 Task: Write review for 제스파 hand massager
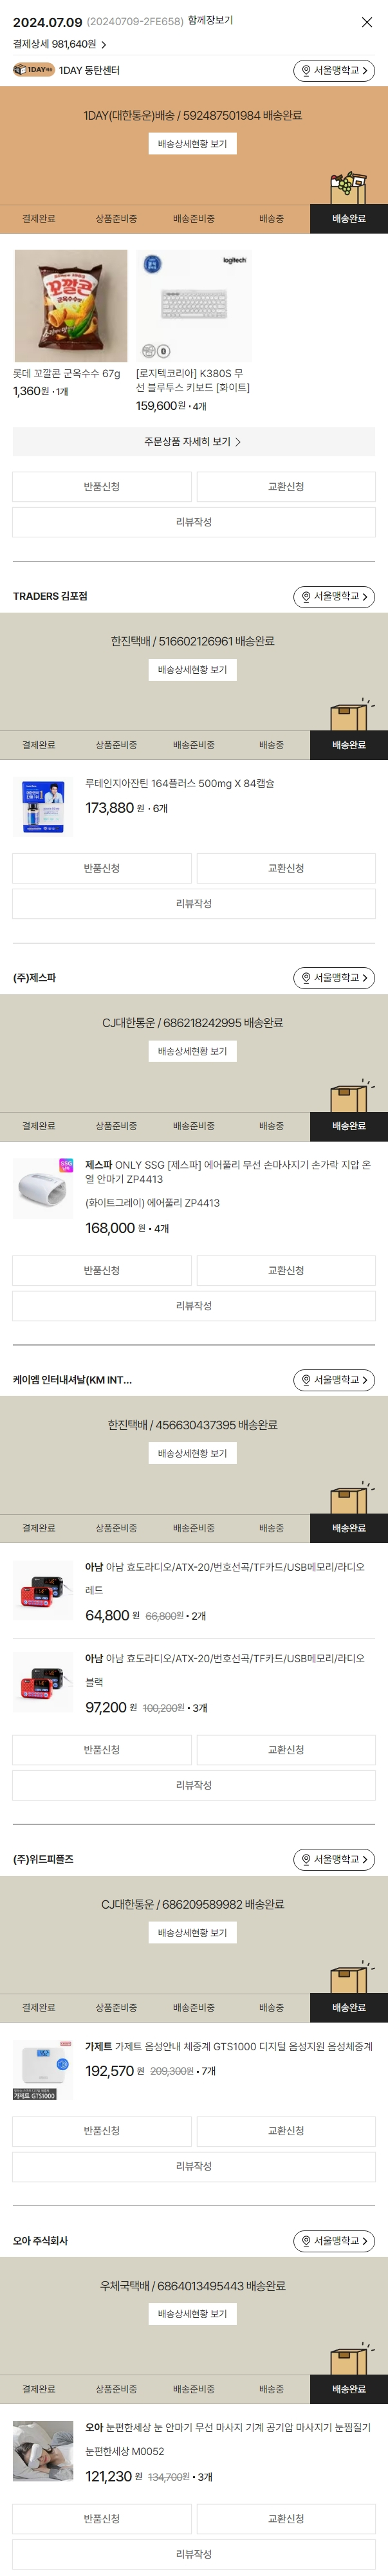pos(193,1306)
